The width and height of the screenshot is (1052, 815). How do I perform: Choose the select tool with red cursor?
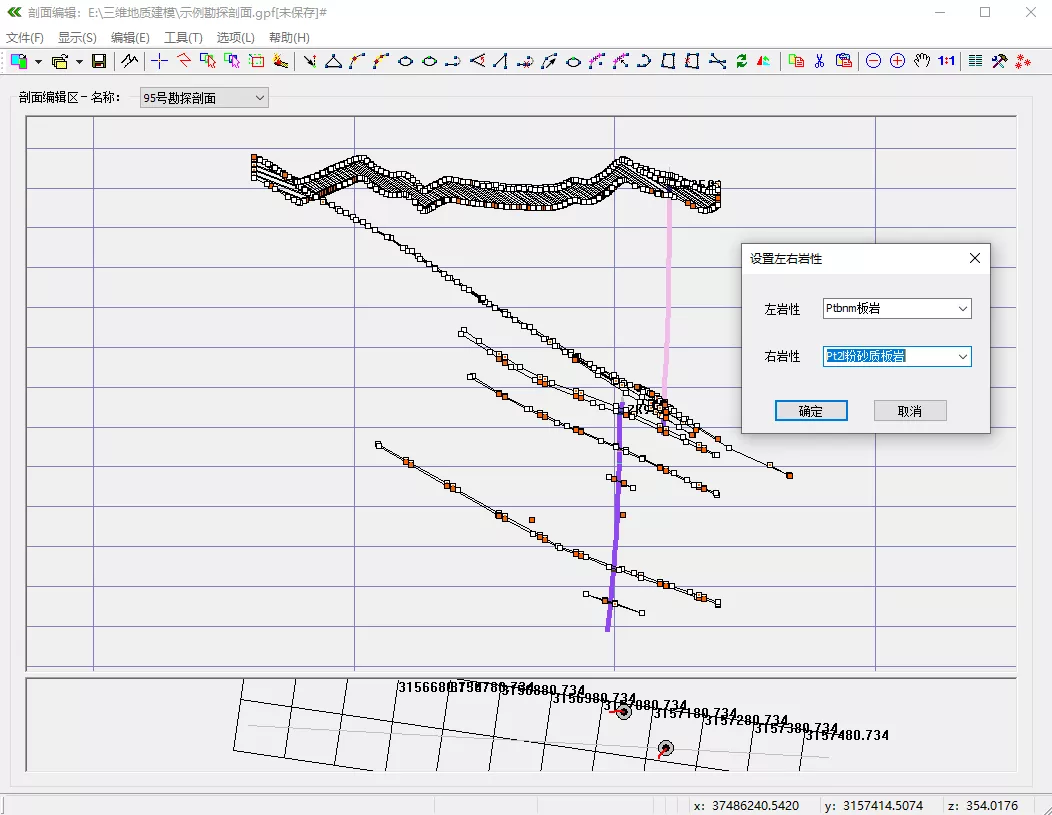click(208, 61)
